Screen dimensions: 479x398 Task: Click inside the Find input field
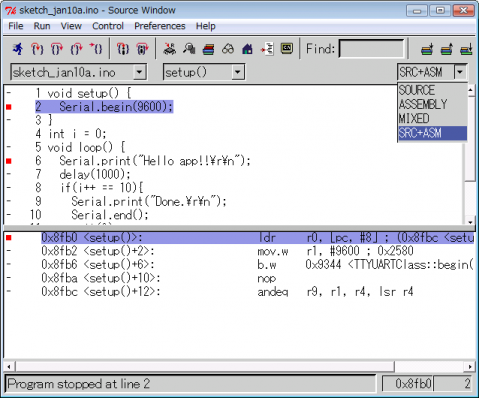(372, 49)
